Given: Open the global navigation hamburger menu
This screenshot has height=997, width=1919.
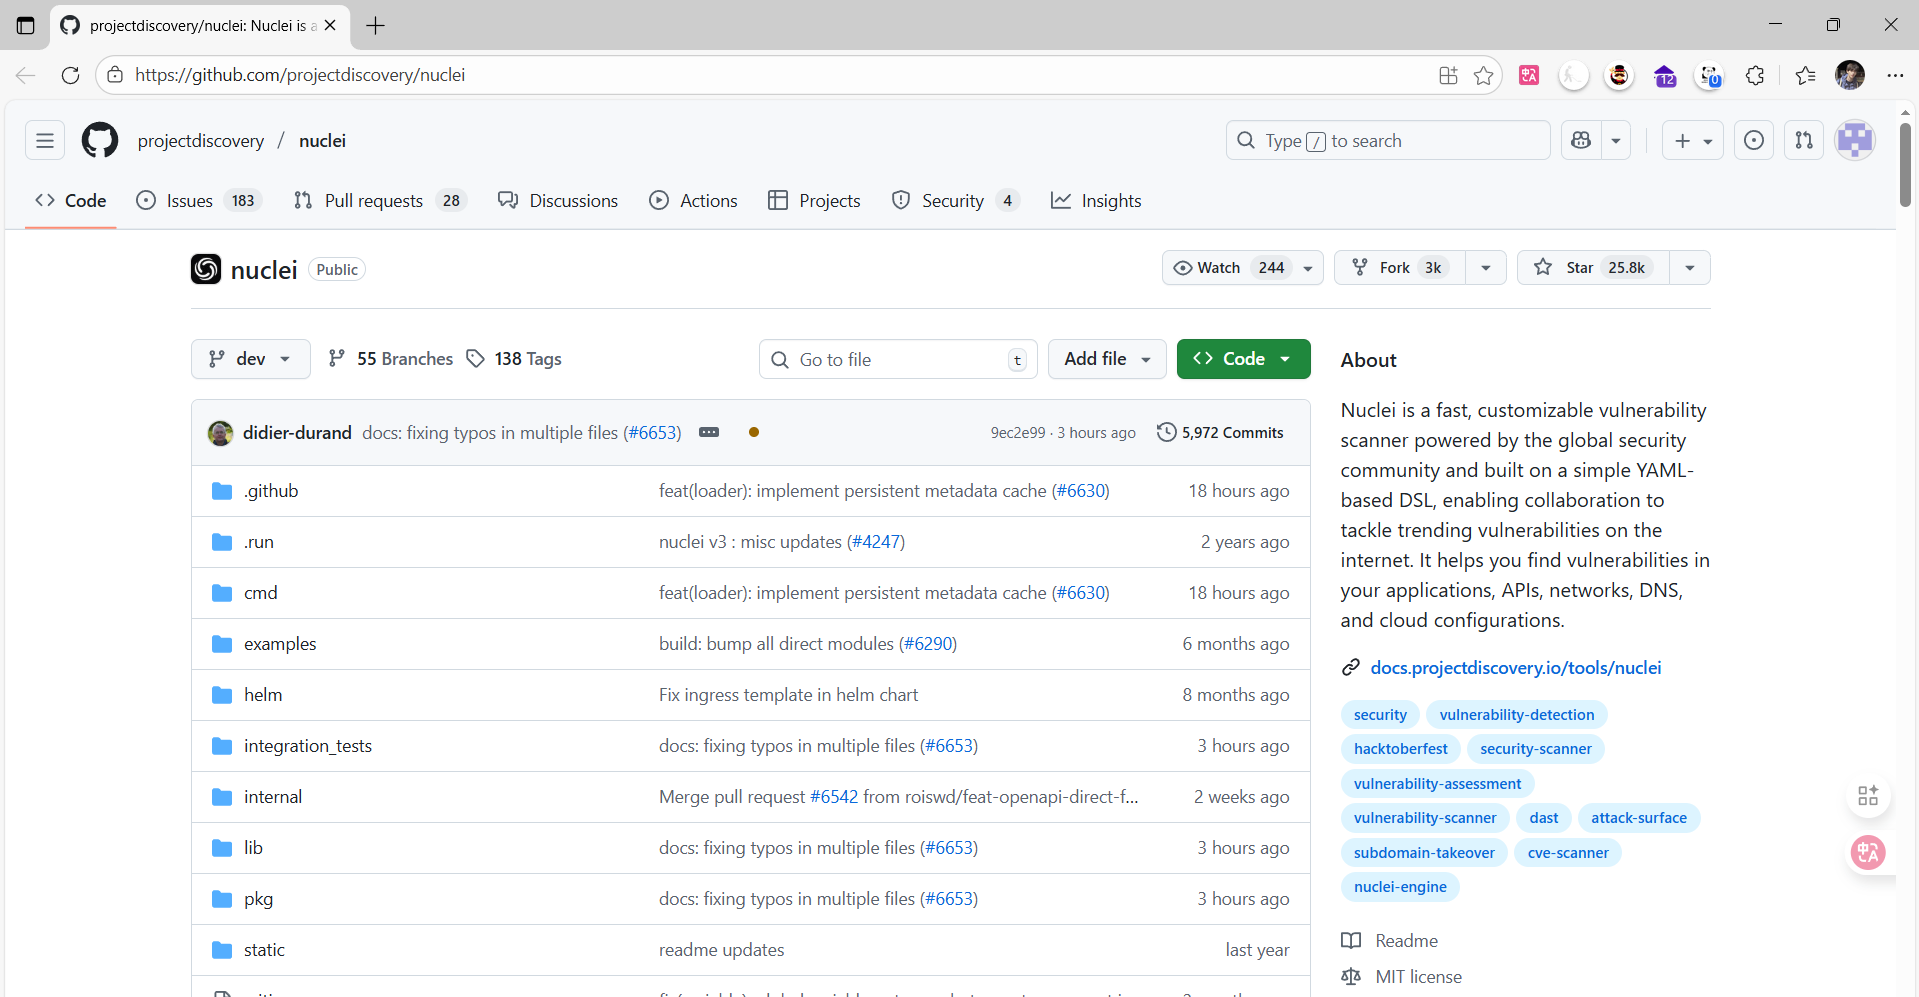Looking at the screenshot, I should point(45,141).
